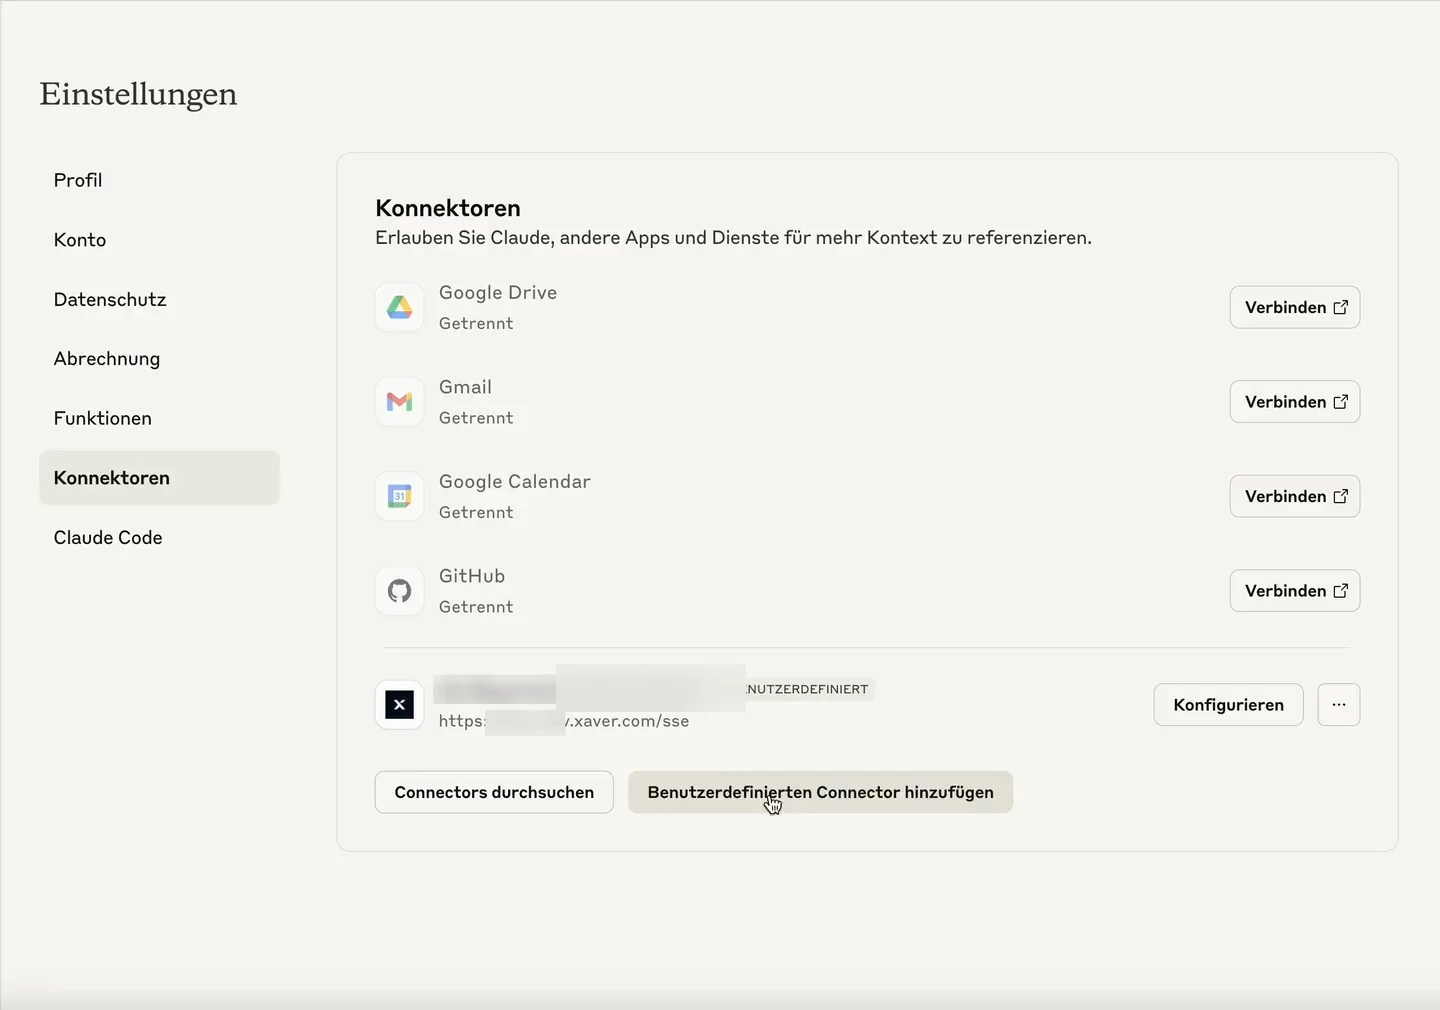The image size is (1440, 1010).
Task: Click the Google Calendar label
Action: (x=515, y=481)
